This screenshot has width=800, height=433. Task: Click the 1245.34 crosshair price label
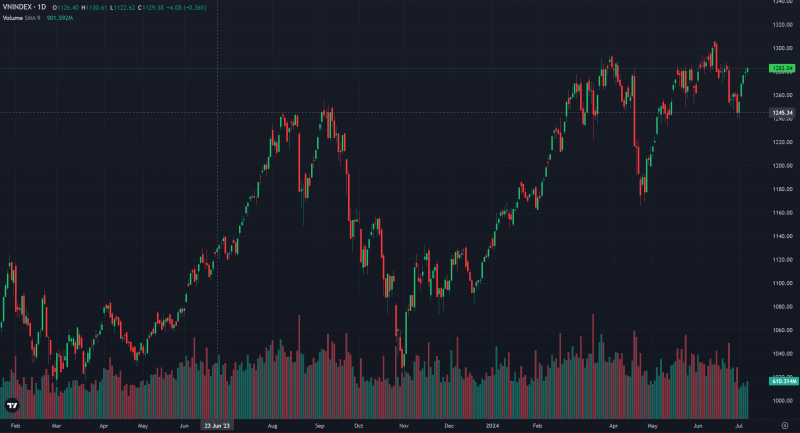[782, 113]
